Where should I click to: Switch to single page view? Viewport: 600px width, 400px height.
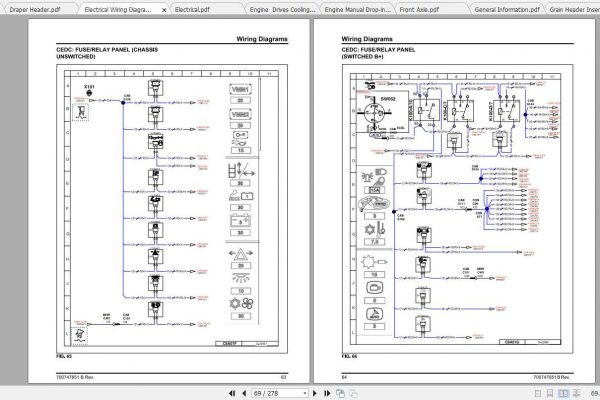(x=538, y=393)
